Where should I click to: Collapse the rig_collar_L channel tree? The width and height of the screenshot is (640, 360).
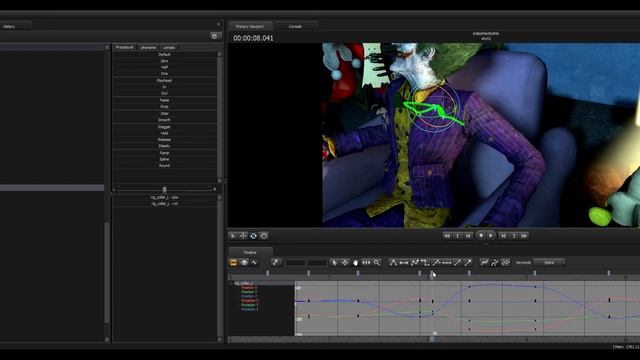231,283
